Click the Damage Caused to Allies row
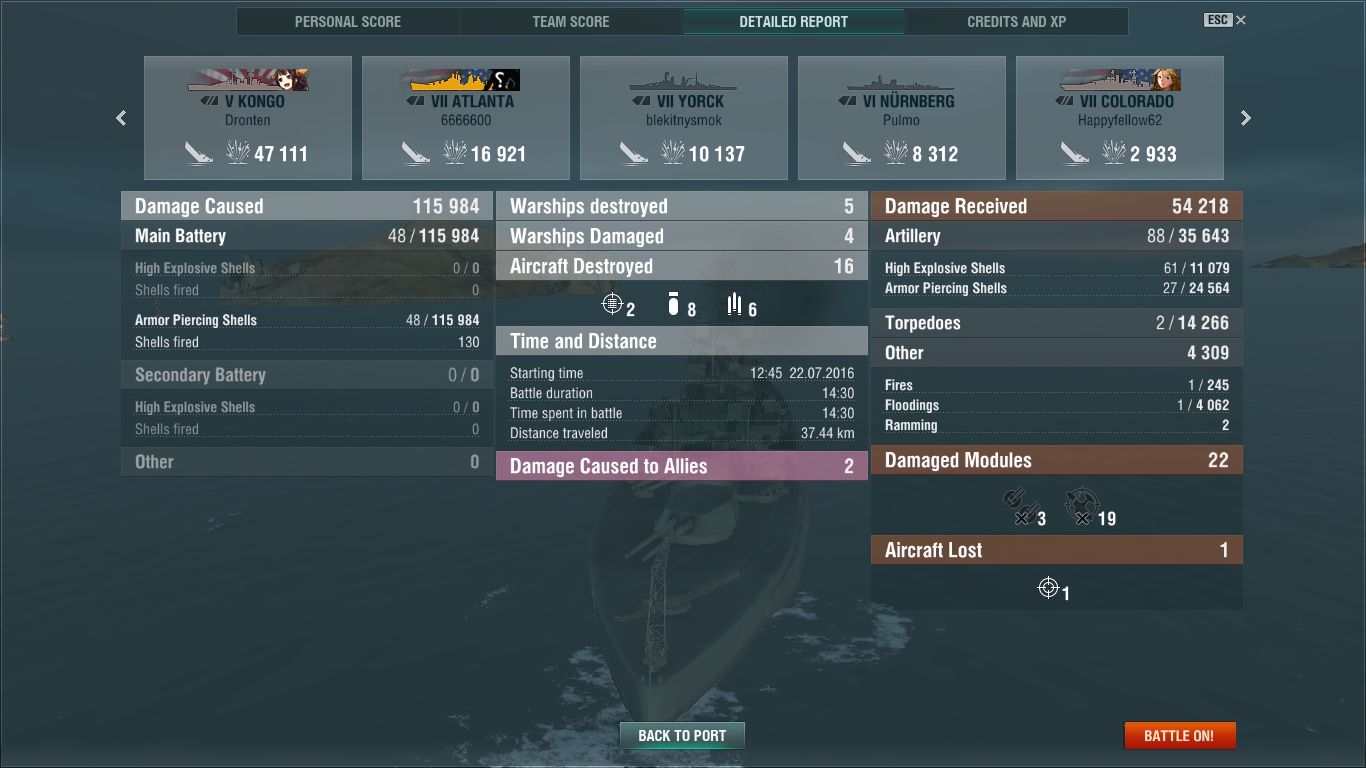 point(682,466)
